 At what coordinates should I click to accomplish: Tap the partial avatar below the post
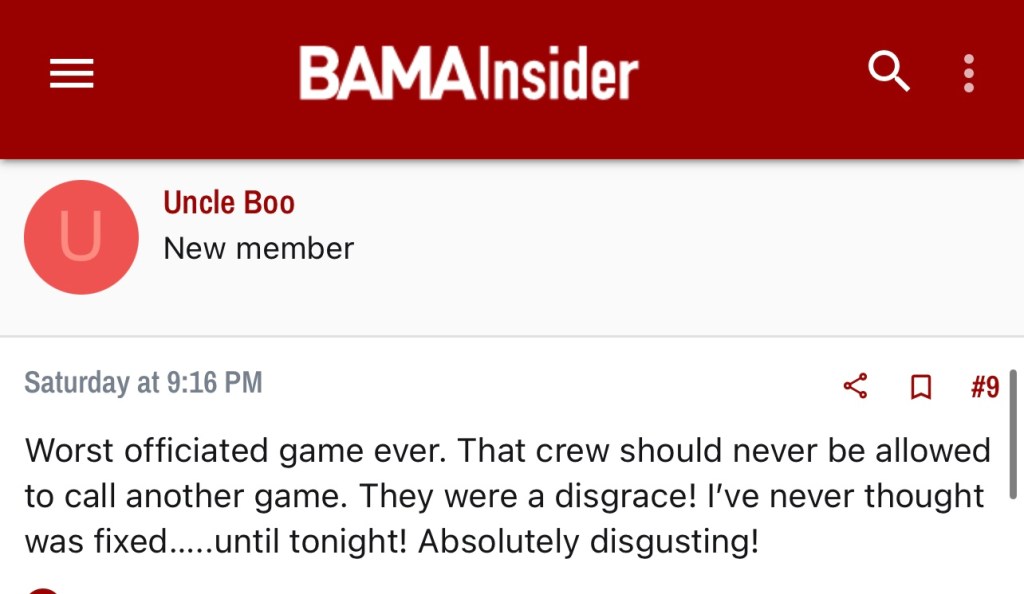[x=44, y=591]
